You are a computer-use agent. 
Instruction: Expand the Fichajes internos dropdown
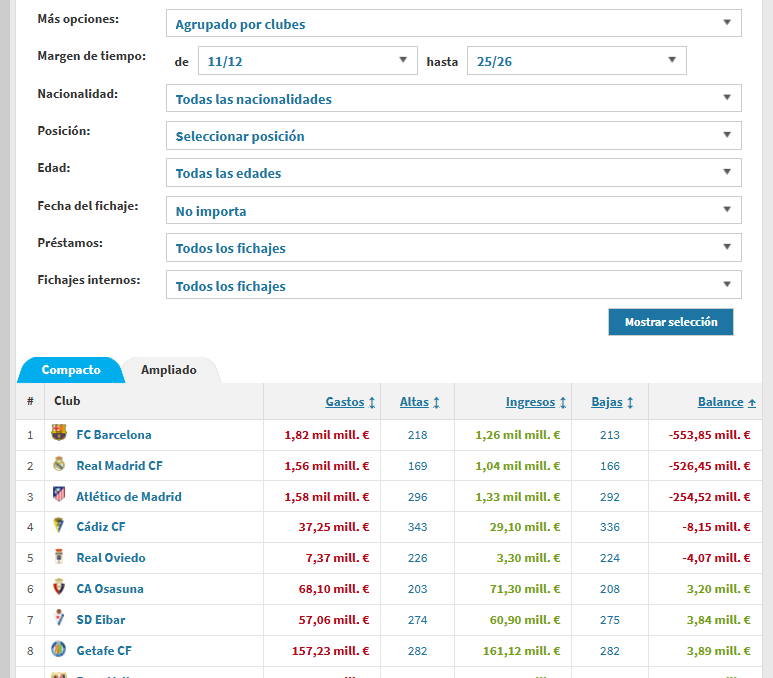click(x=454, y=285)
